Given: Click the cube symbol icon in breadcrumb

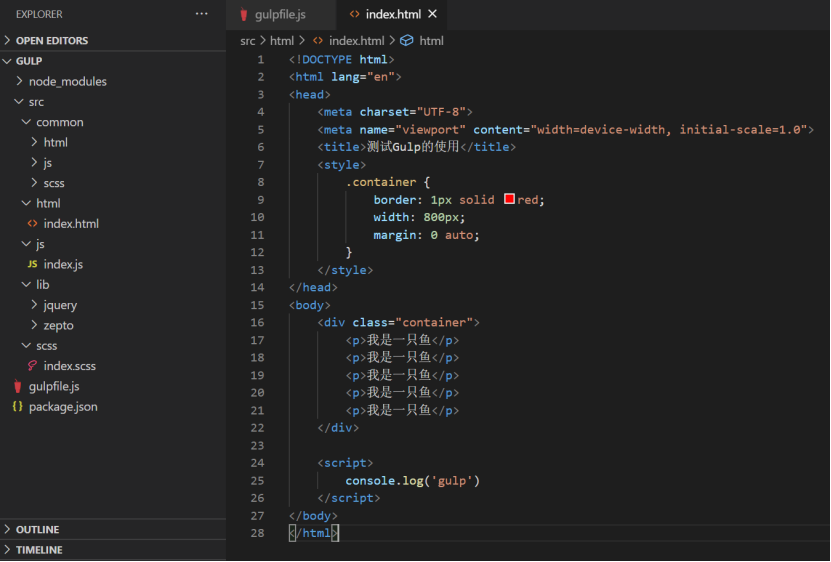Looking at the screenshot, I should point(406,41).
